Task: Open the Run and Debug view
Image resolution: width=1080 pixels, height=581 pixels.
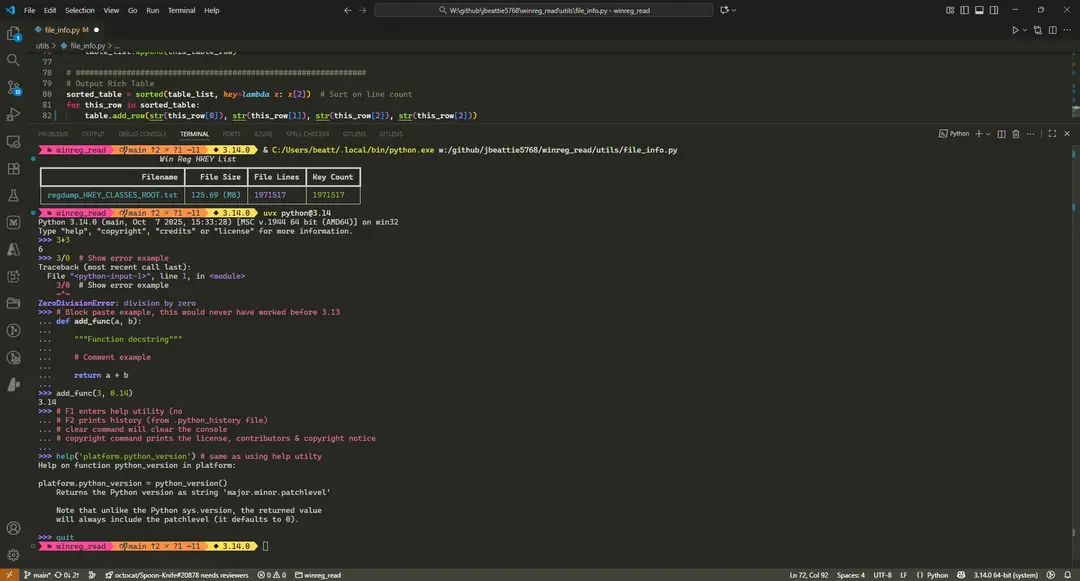Action: pos(13,115)
